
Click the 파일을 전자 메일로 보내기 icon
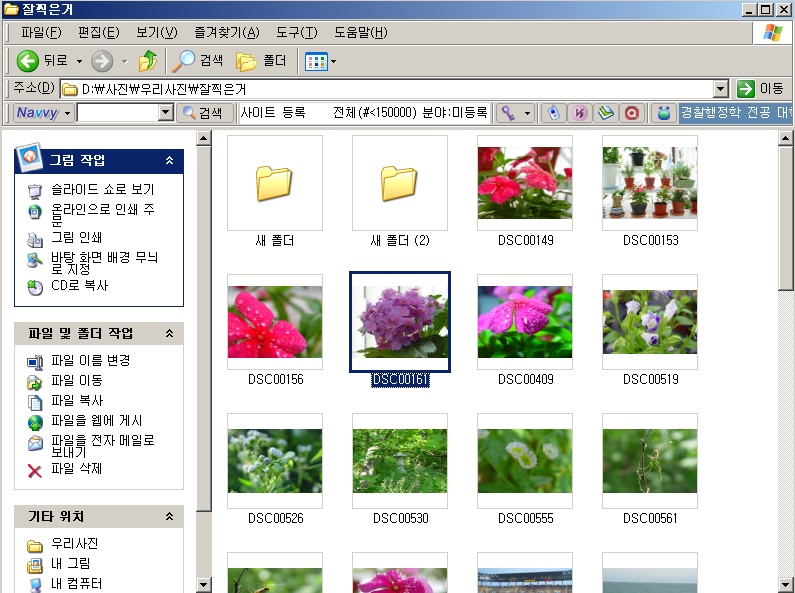[34, 443]
